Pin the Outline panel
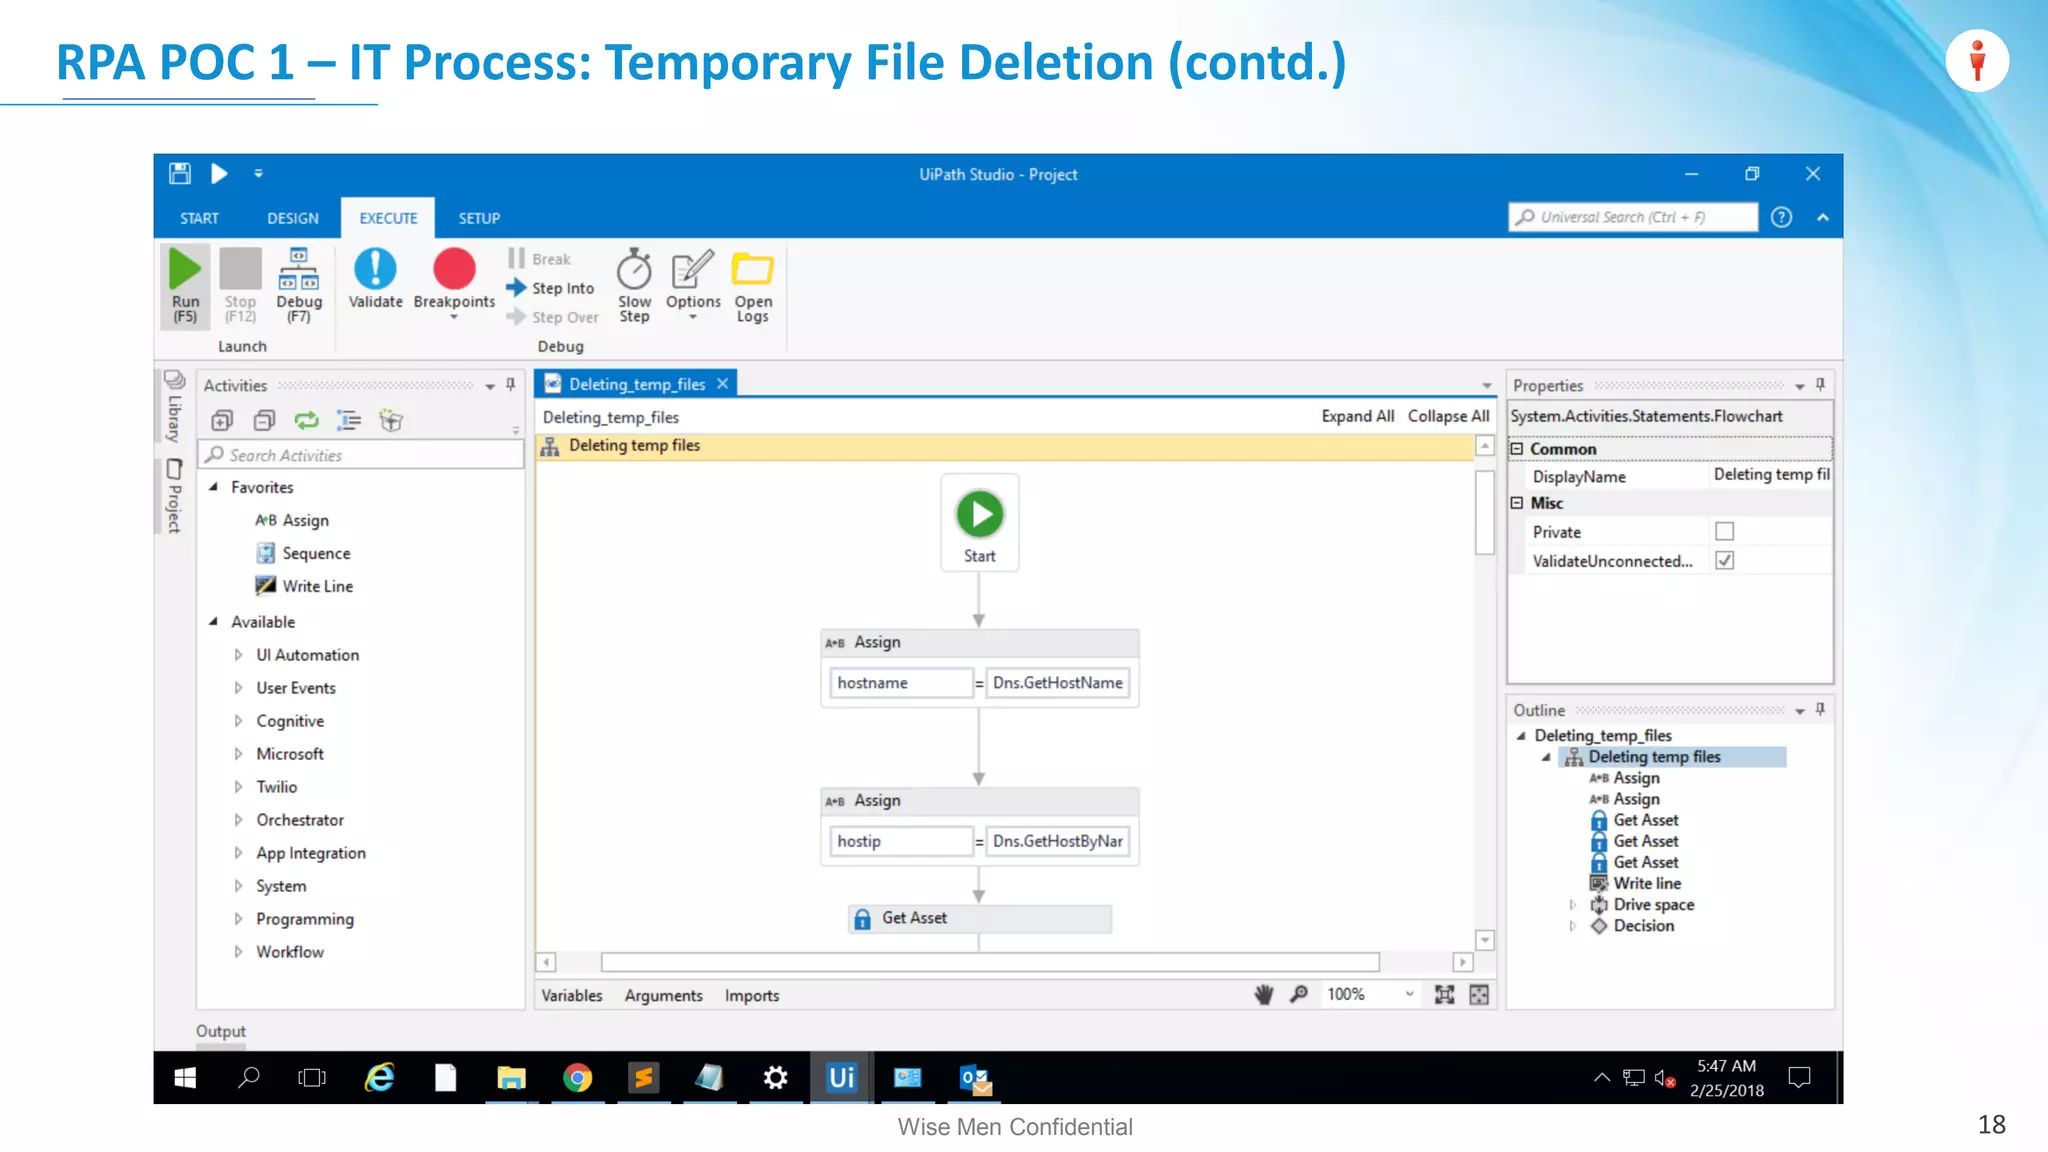 (x=1820, y=710)
